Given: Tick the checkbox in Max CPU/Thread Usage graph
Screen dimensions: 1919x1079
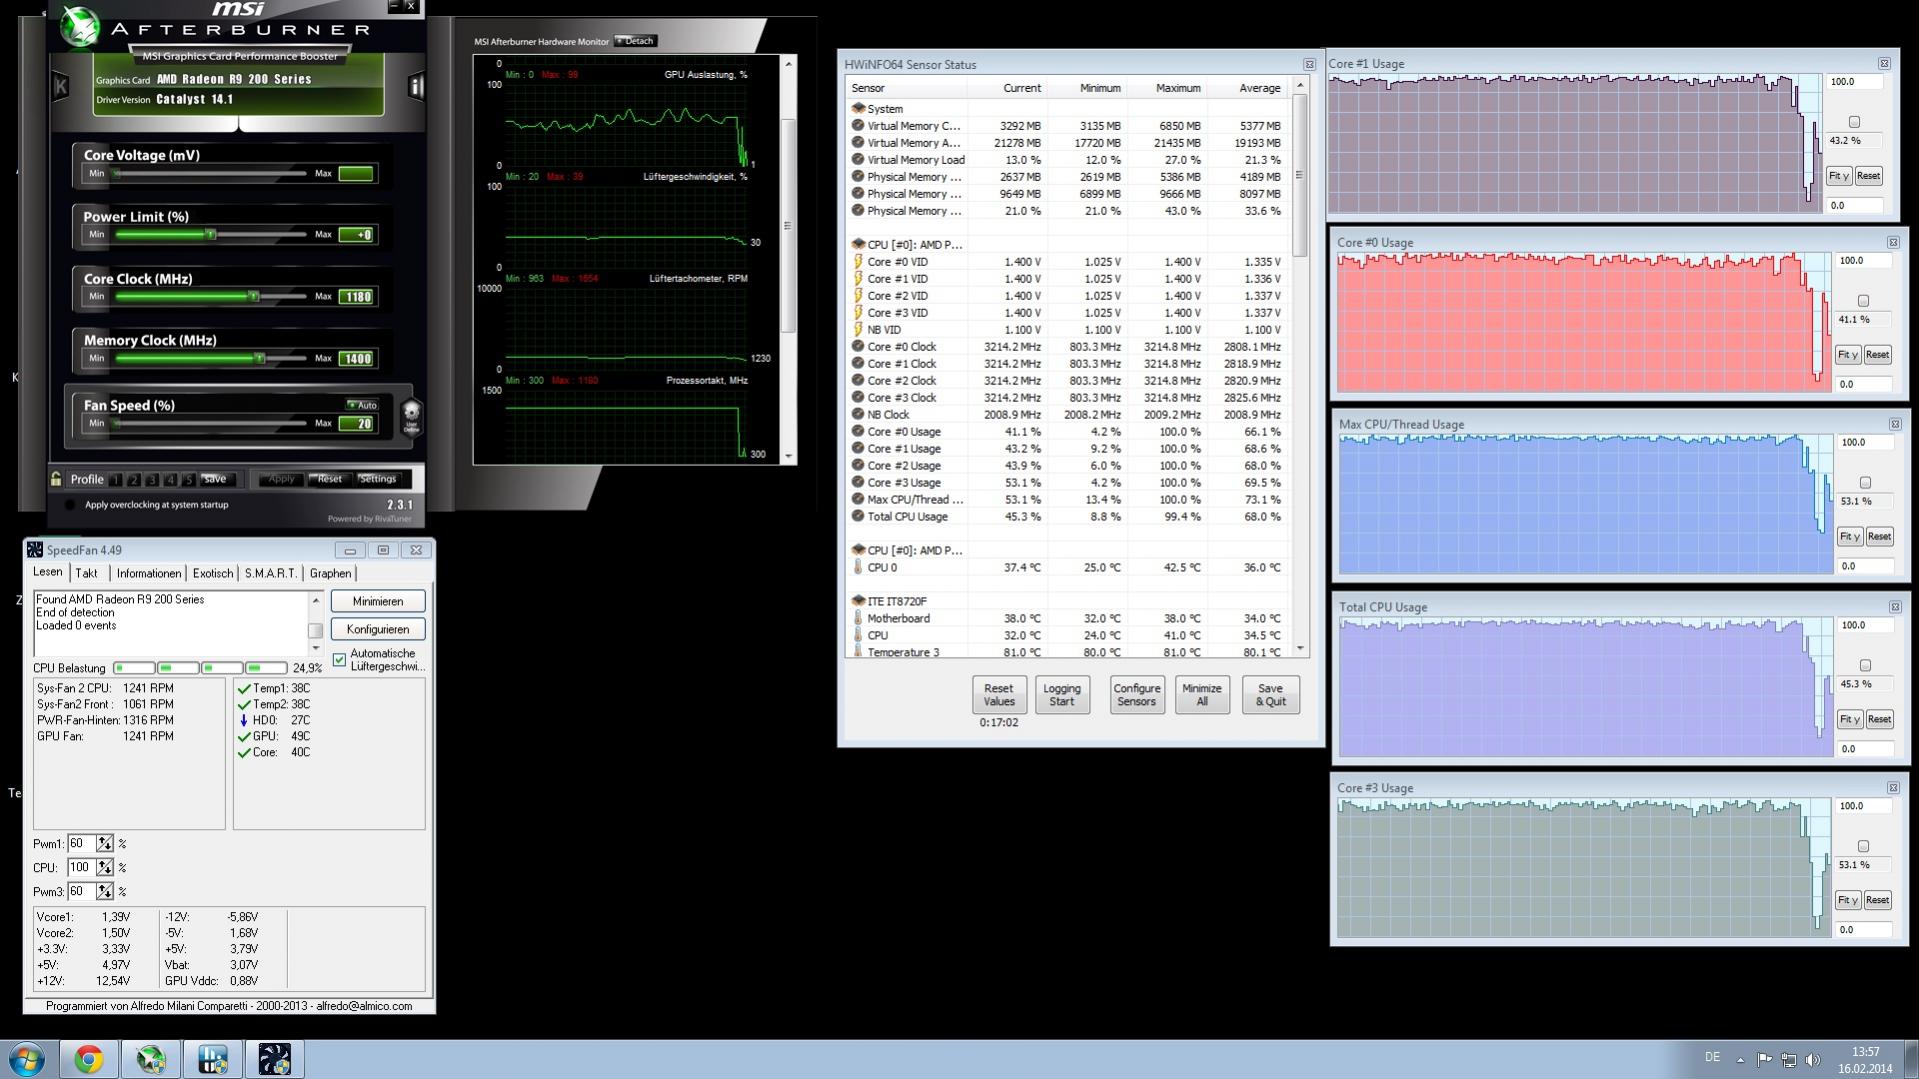Looking at the screenshot, I should click(x=1865, y=484).
